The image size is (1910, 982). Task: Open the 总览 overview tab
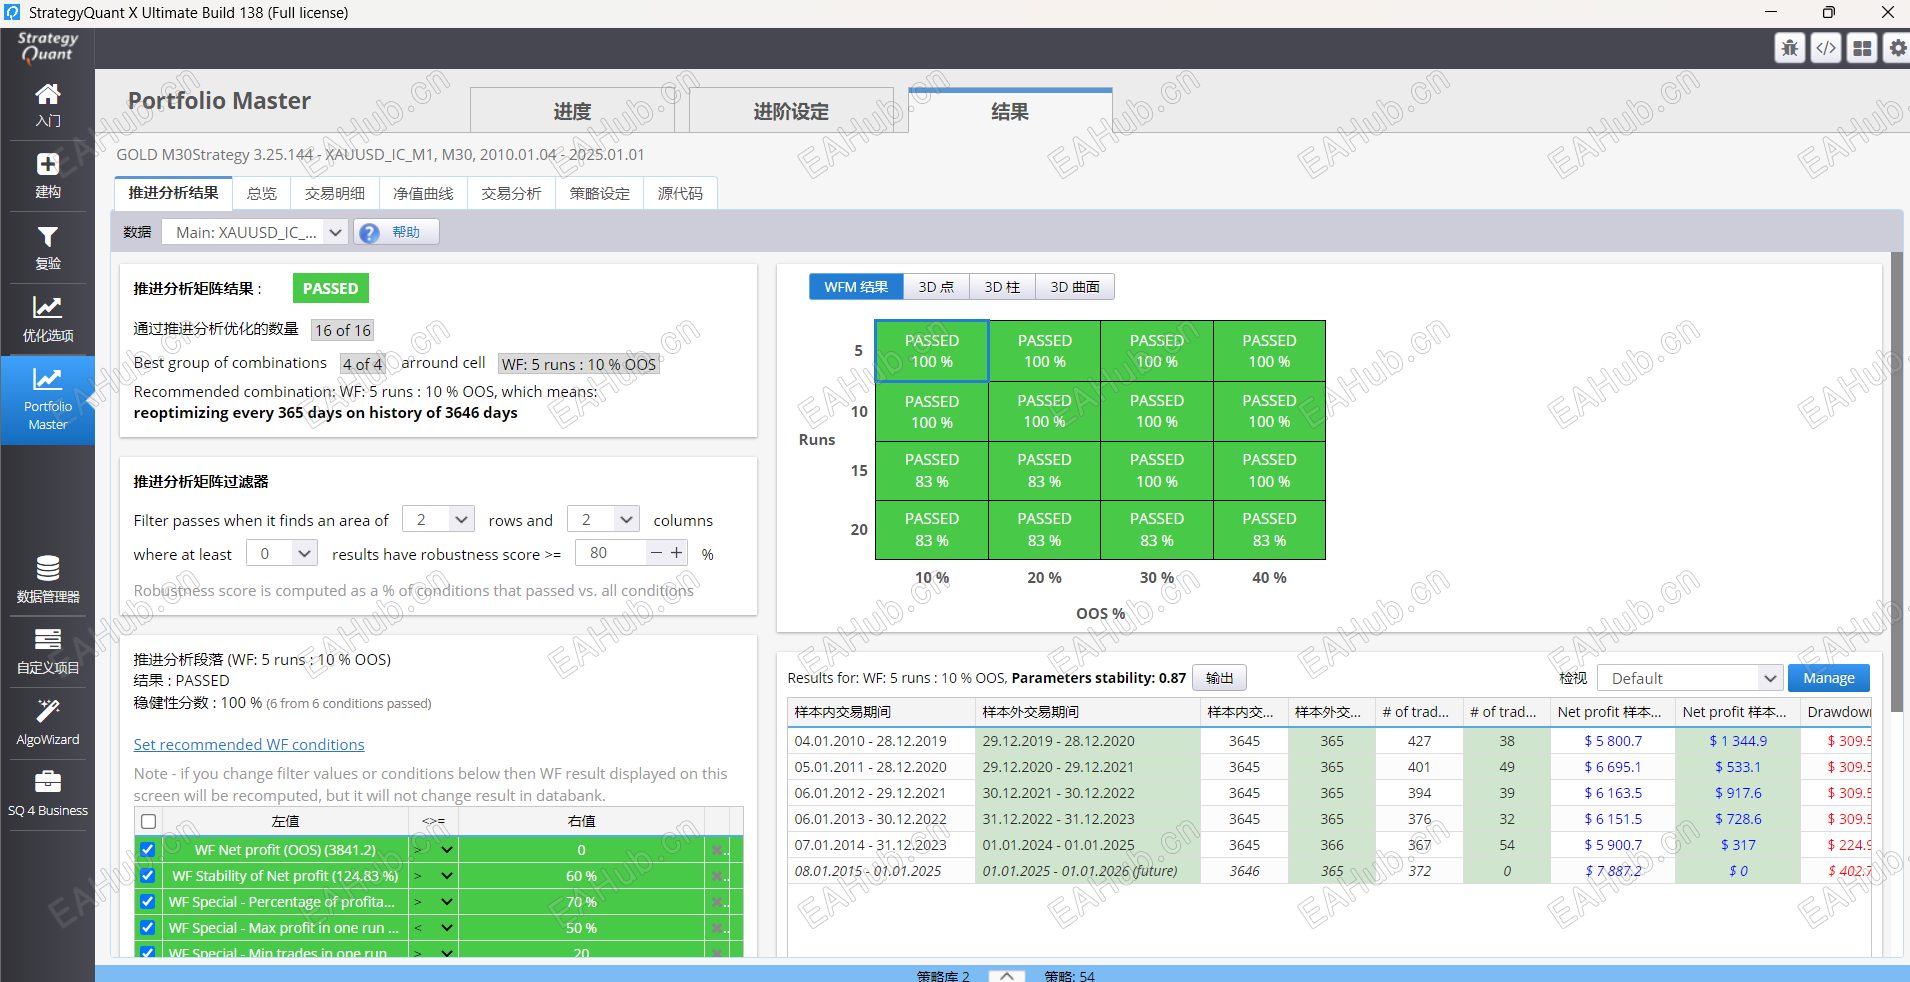pyautogui.click(x=262, y=193)
